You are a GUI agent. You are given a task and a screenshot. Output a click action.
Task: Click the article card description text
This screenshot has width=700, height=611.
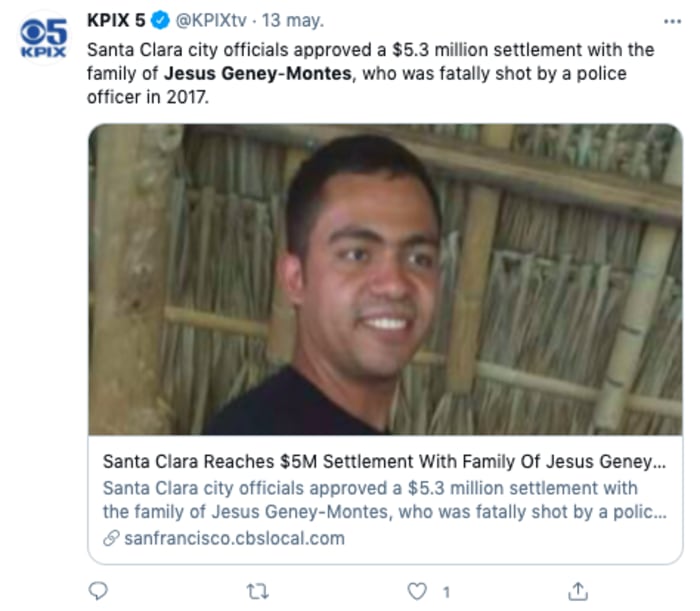[x=385, y=500]
